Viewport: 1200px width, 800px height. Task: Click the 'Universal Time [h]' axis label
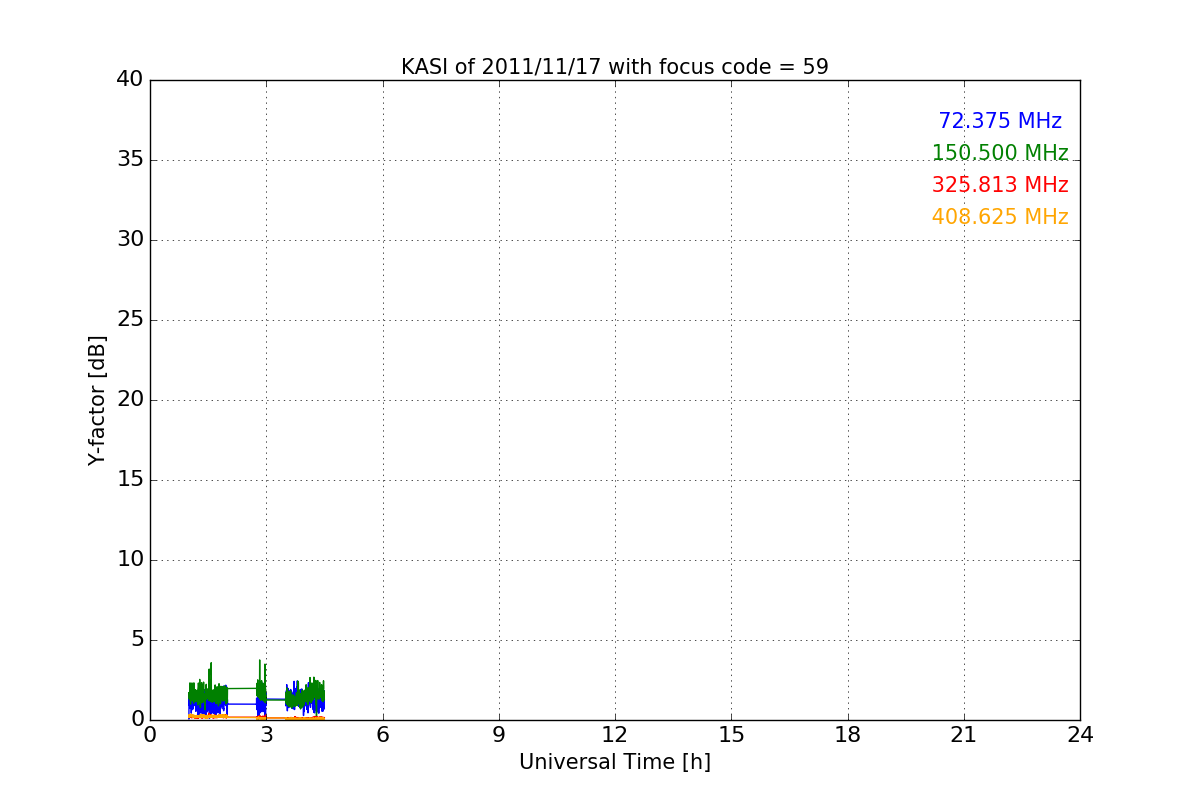[615, 762]
